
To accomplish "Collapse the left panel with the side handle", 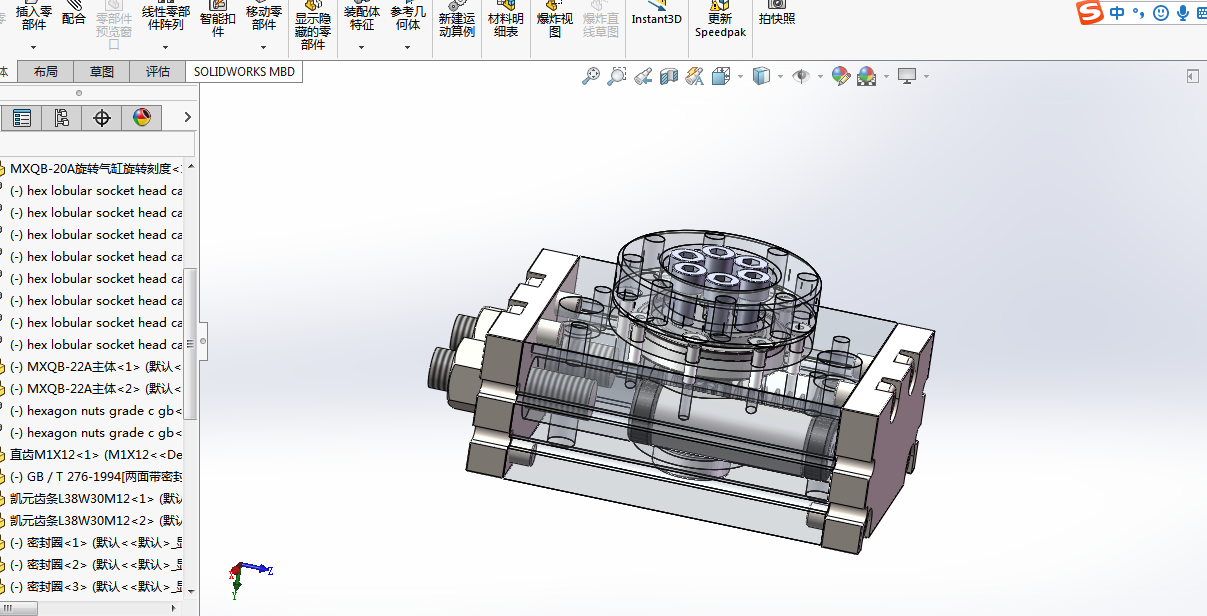I will click(x=204, y=341).
